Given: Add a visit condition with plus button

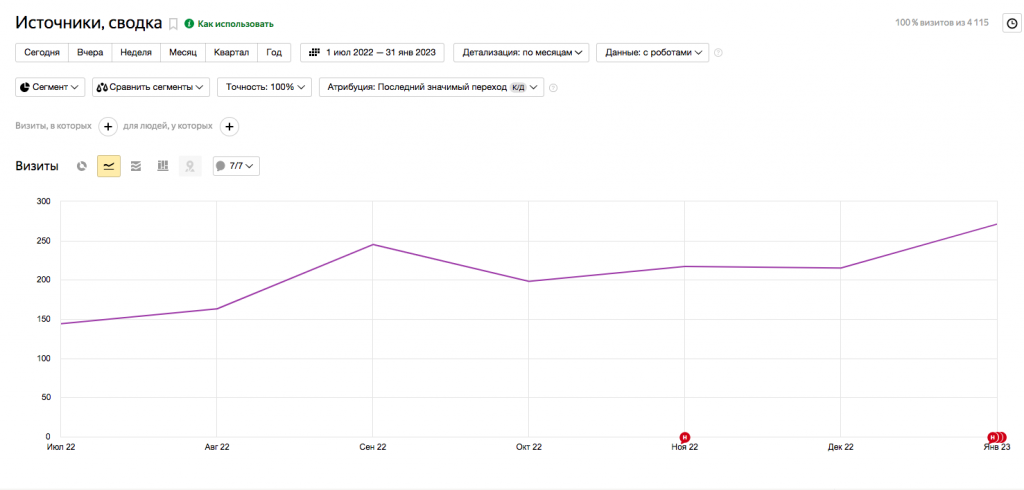Looking at the screenshot, I should pos(108,126).
